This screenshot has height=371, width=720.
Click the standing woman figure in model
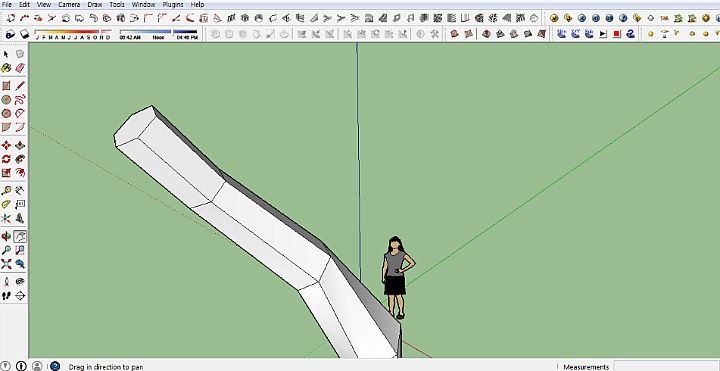pos(397,277)
